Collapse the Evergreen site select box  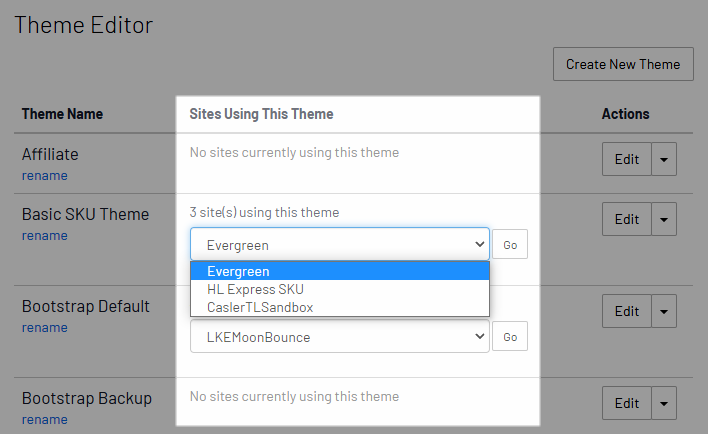[x=340, y=244]
